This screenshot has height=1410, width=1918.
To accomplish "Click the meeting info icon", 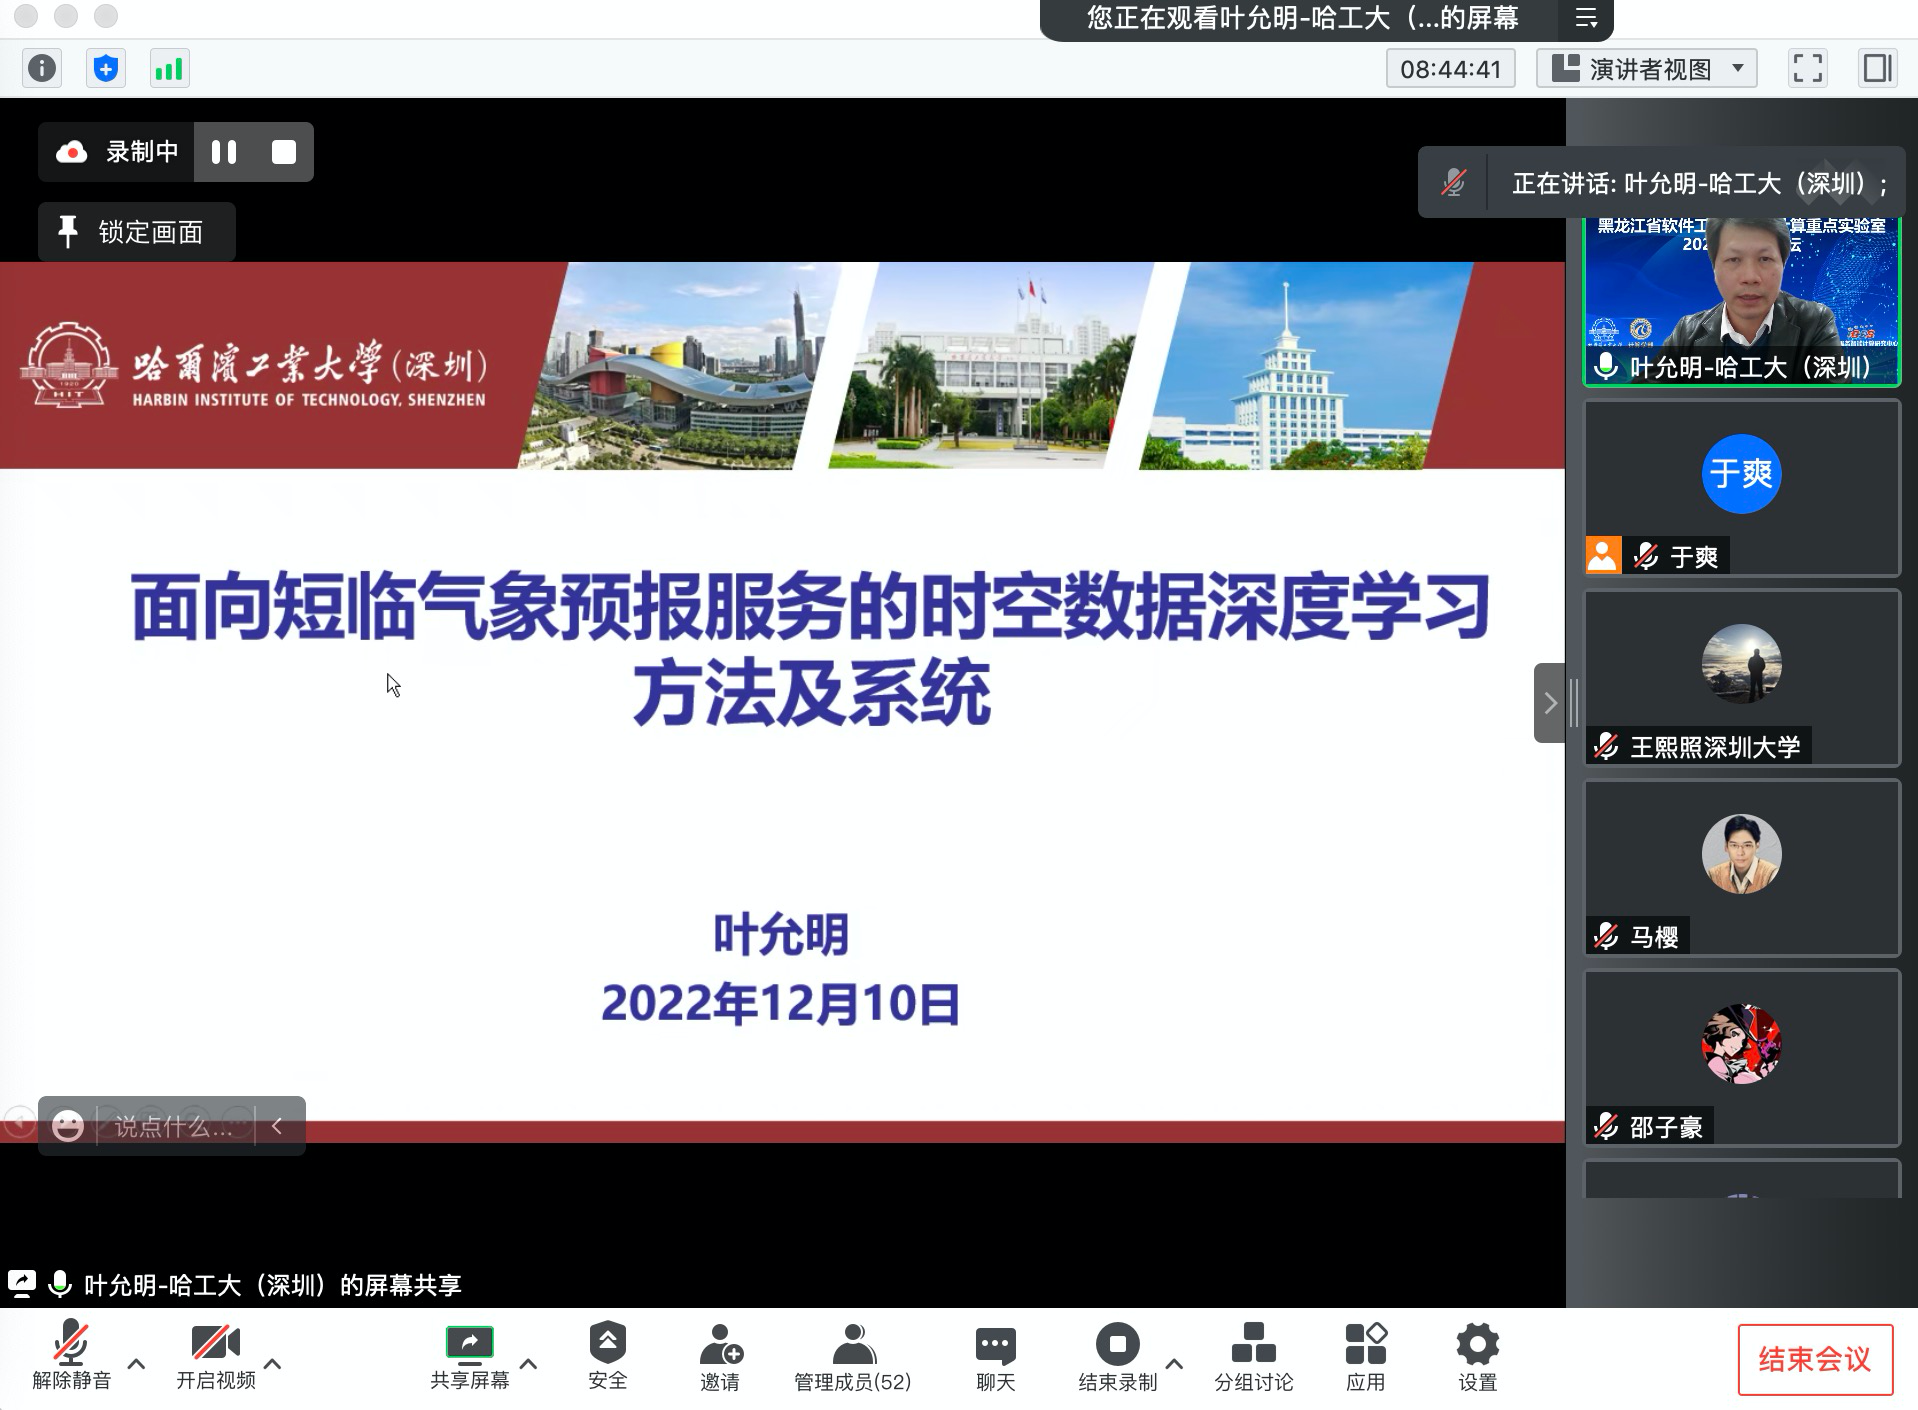I will click(42, 69).
